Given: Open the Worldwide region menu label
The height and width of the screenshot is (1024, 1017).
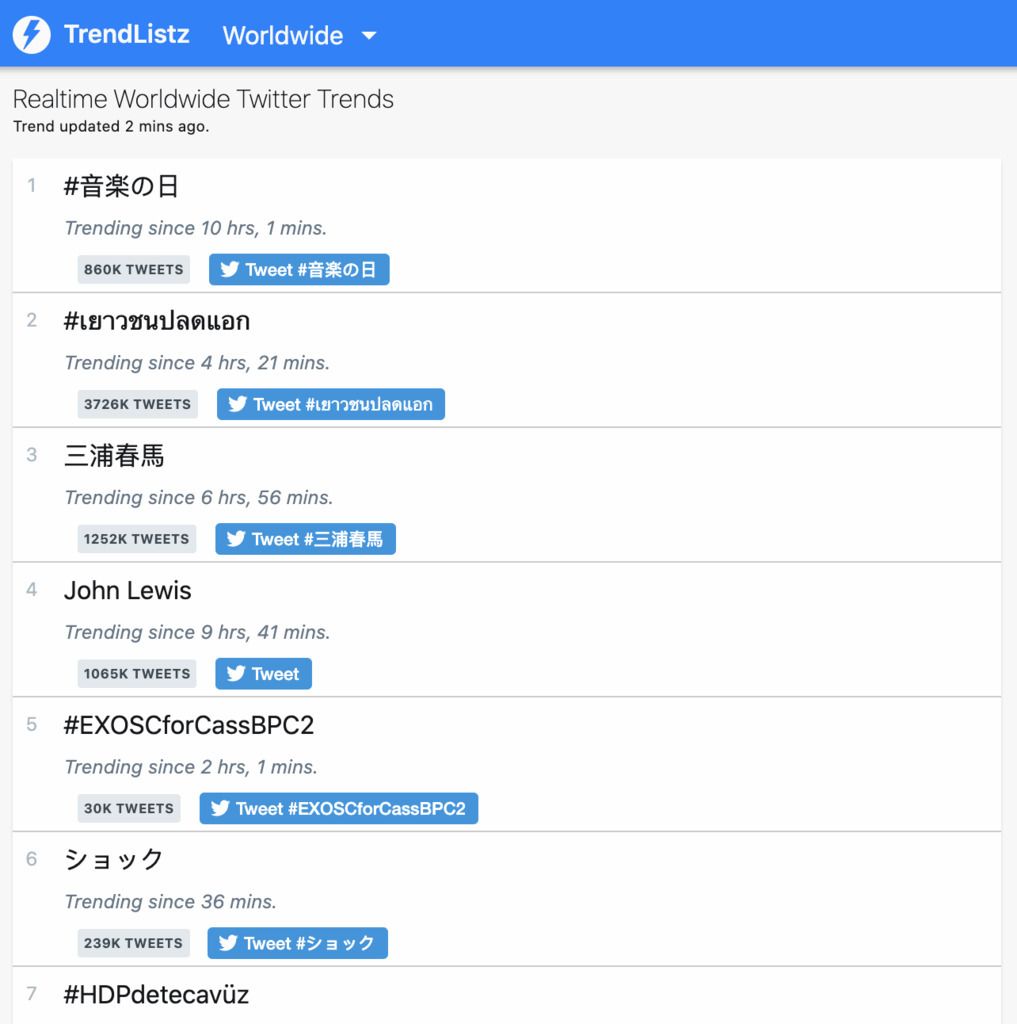Looking at the screenshot, I should tap(283, 35).
